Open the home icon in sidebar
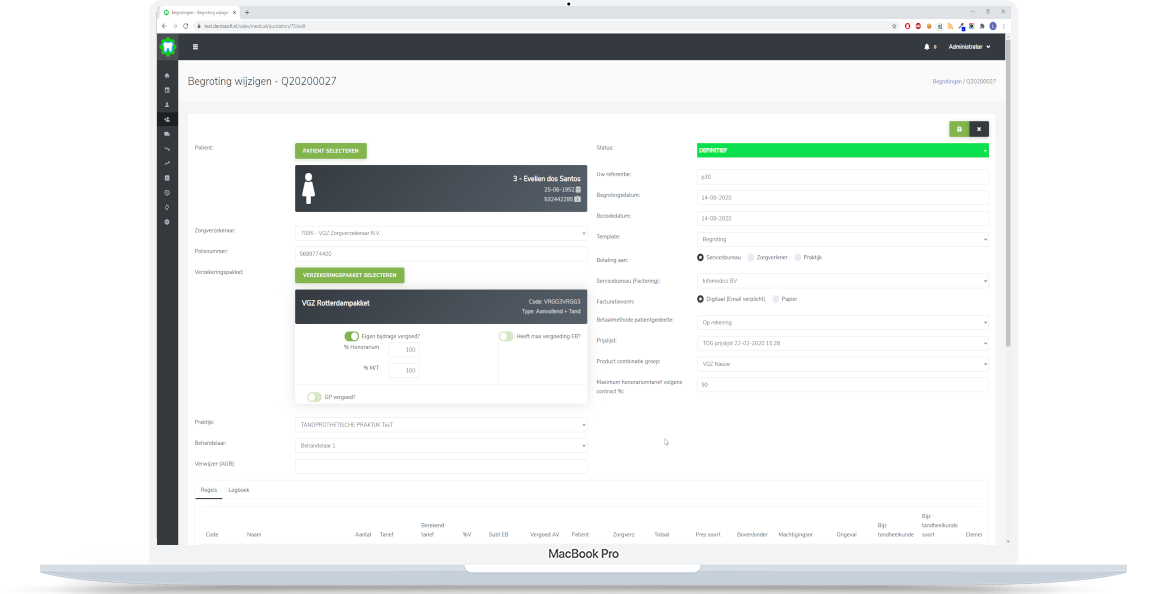The height and width of the screenshot is (594, 1175). coord(167,76)
